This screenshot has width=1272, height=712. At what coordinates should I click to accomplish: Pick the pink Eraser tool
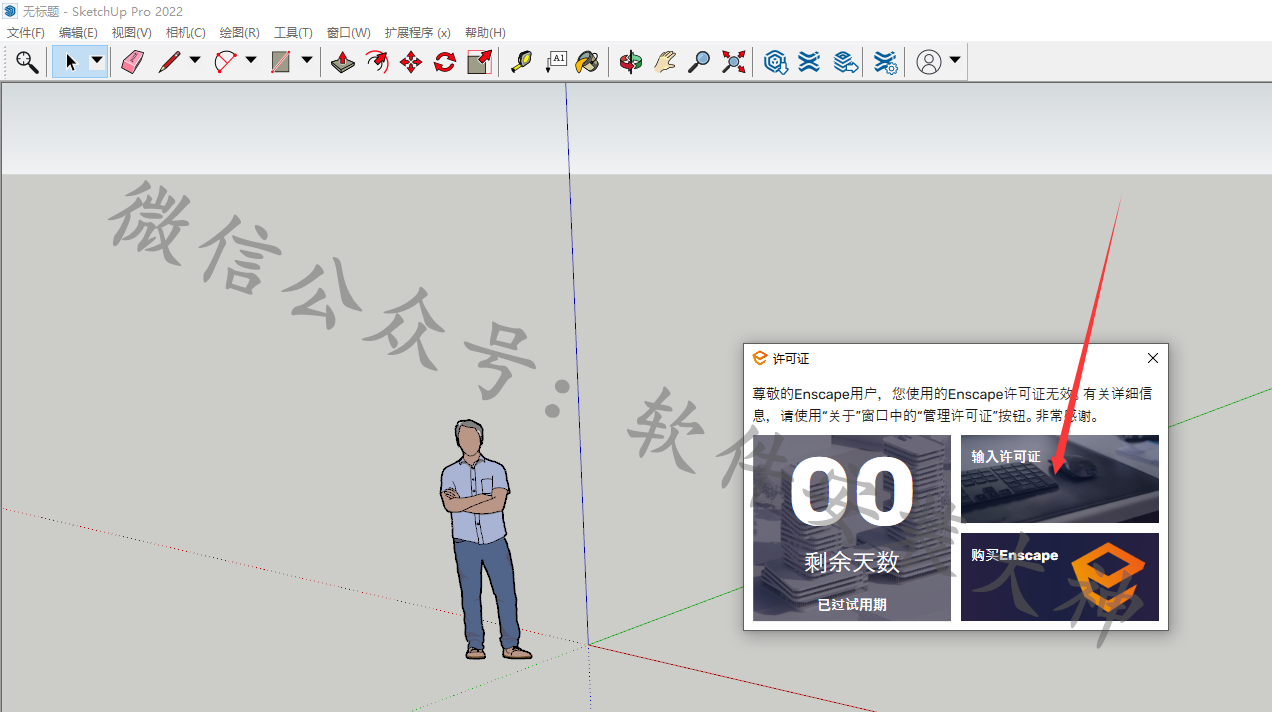[x=132, y=62]
